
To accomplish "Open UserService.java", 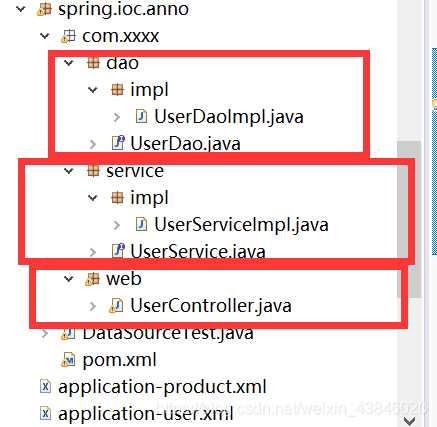I will (198, 252).
